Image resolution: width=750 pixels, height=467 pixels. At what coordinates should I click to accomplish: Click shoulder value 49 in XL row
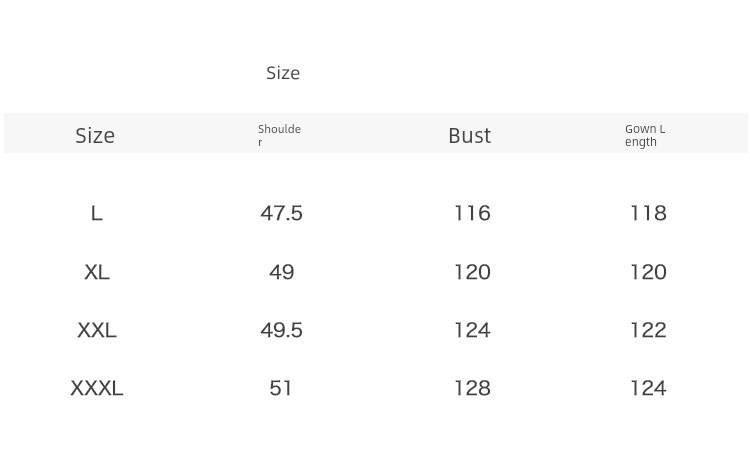(x=281, y=272)
